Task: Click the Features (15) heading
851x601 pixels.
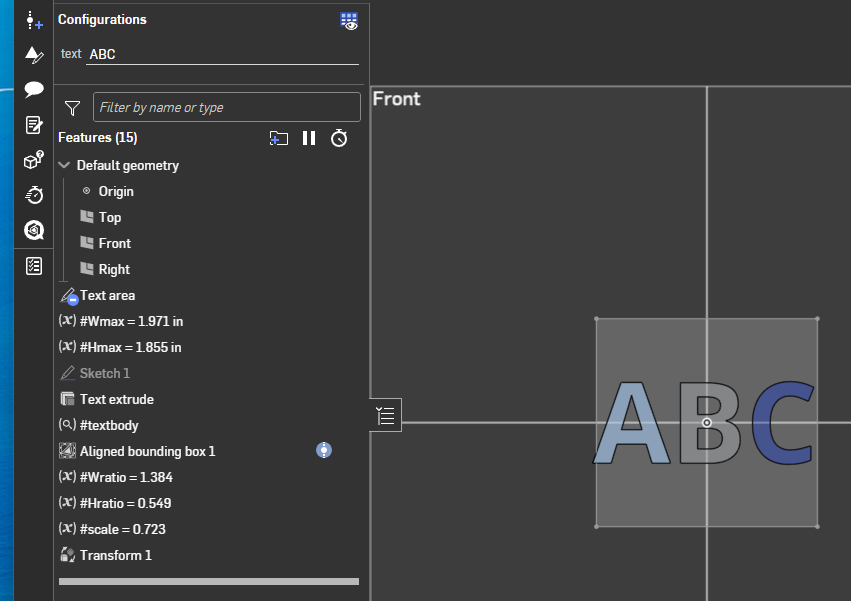Action: point(98,137)
